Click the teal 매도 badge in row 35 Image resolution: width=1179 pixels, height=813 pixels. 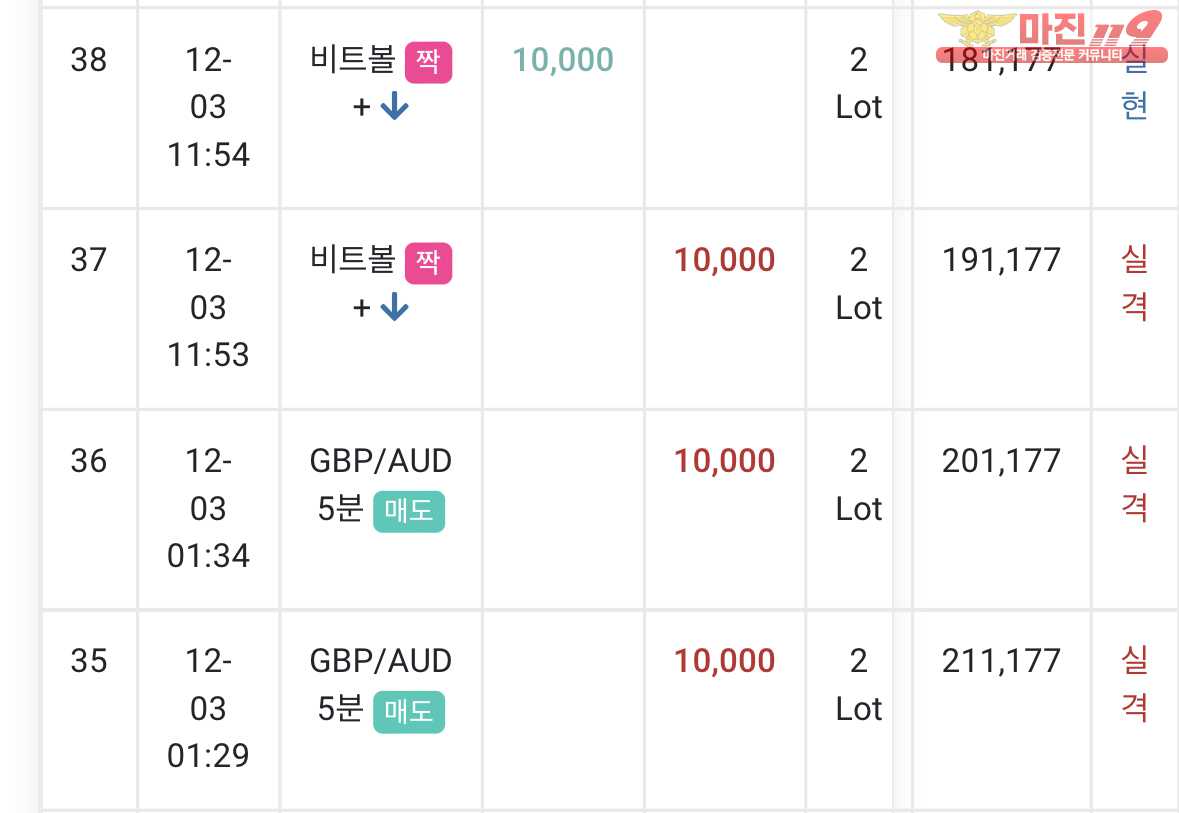[x=408, y=711]
